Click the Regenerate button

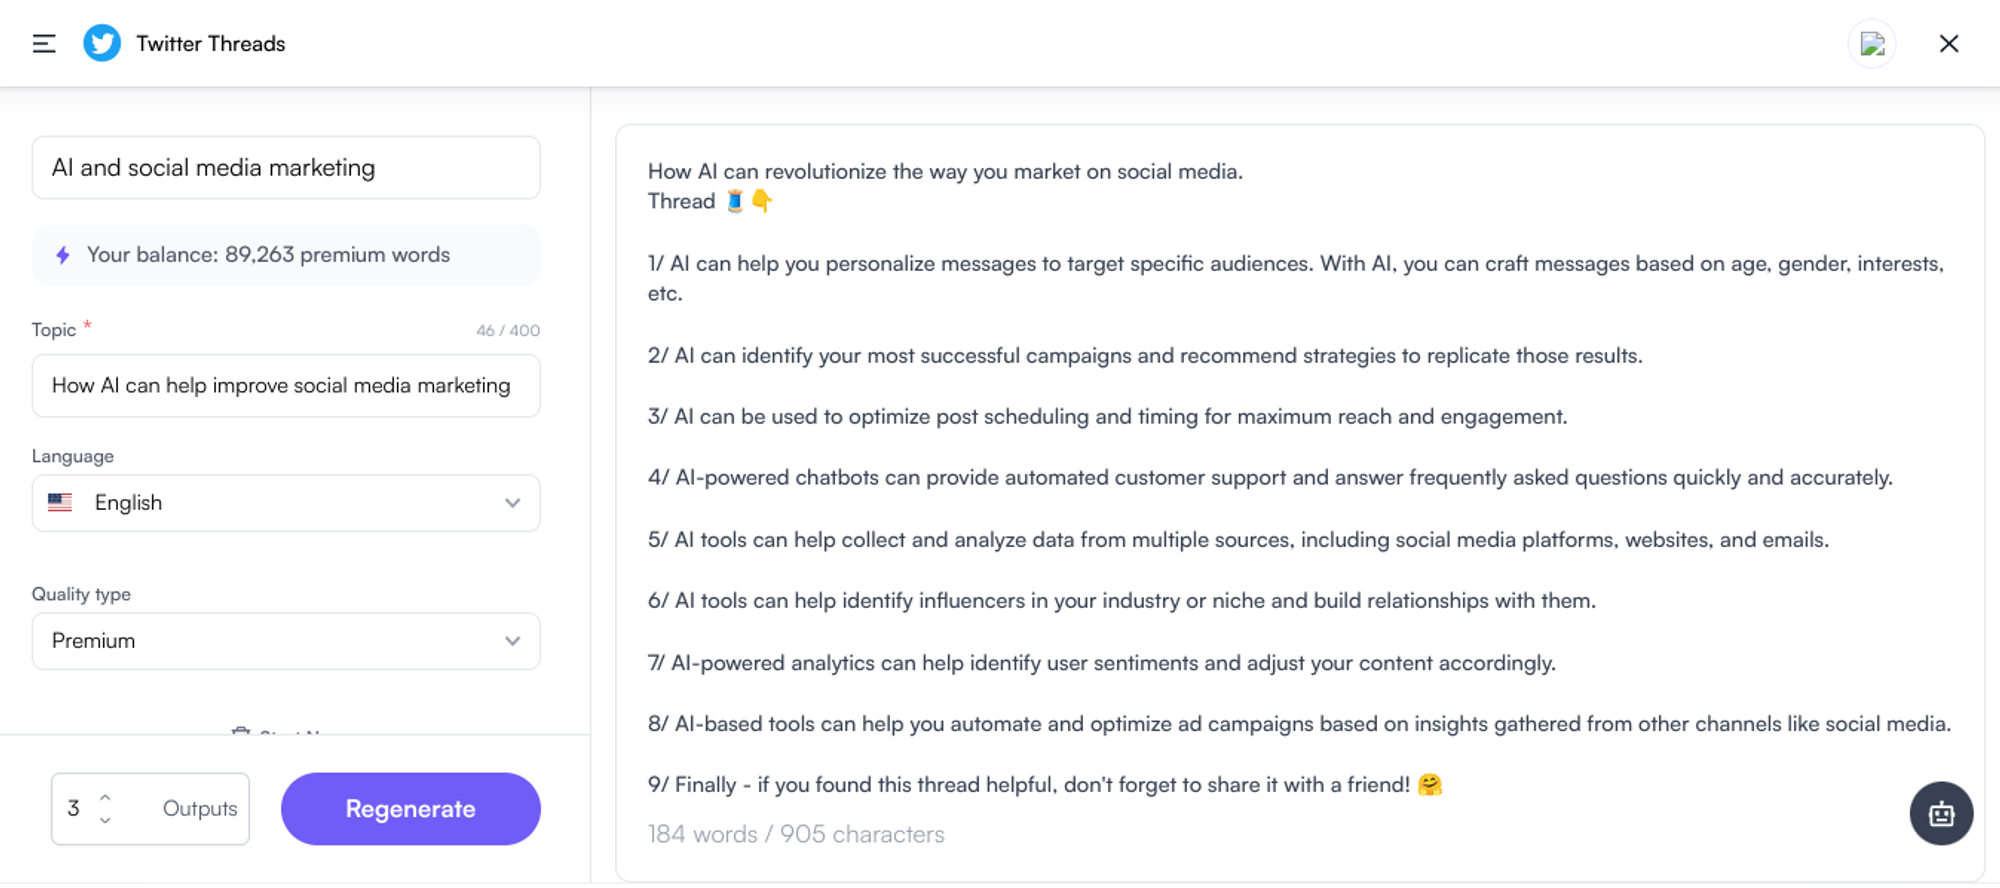click(410, 808)
